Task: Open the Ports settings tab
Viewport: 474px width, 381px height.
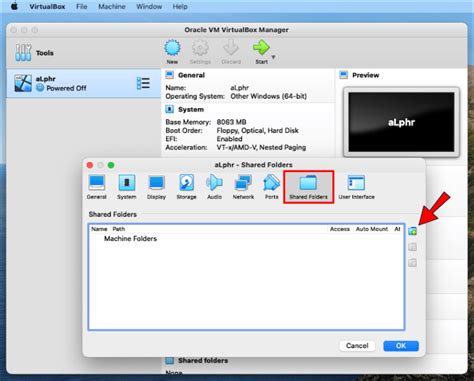Action: [x=272, y=187]
